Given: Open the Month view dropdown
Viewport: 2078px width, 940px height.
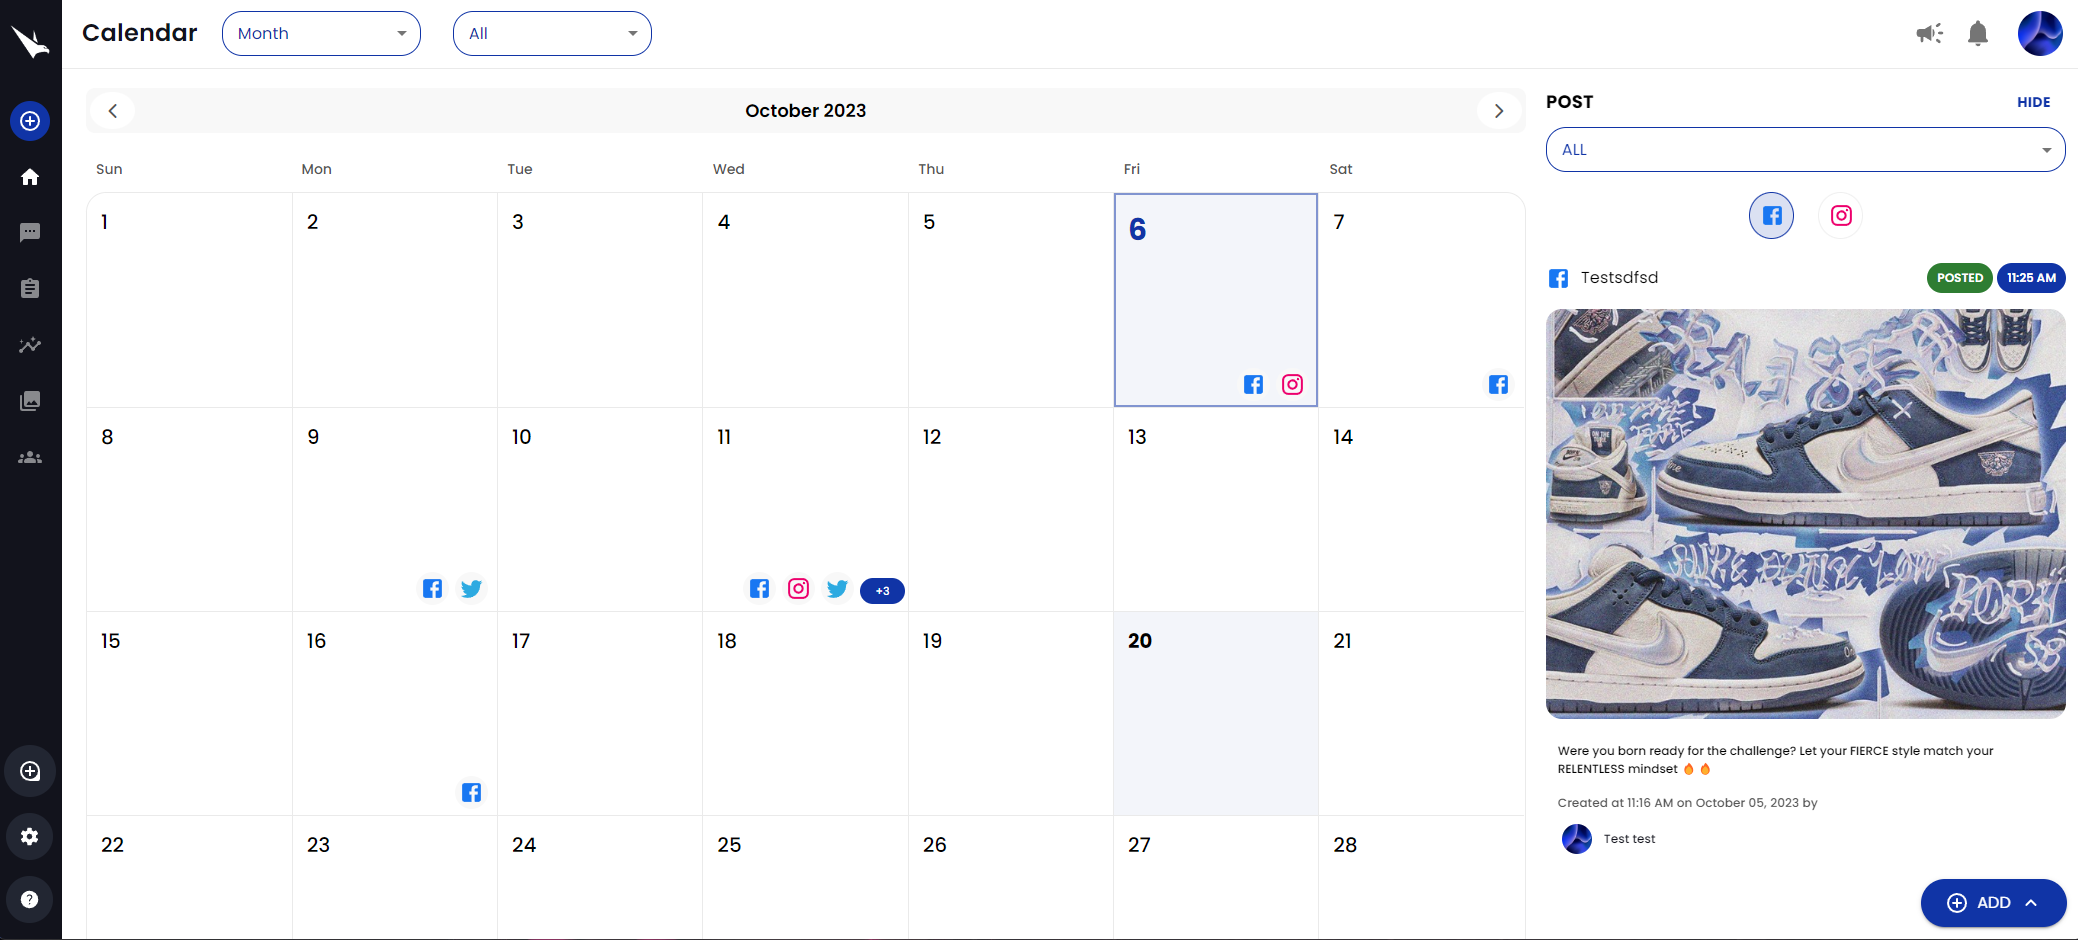Looking at the screenshot, I should (321, 34).
